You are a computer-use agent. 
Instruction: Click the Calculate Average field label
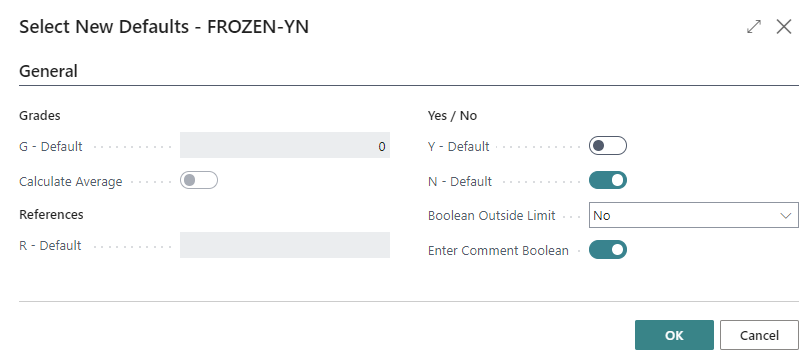click(x=70, y=182)
